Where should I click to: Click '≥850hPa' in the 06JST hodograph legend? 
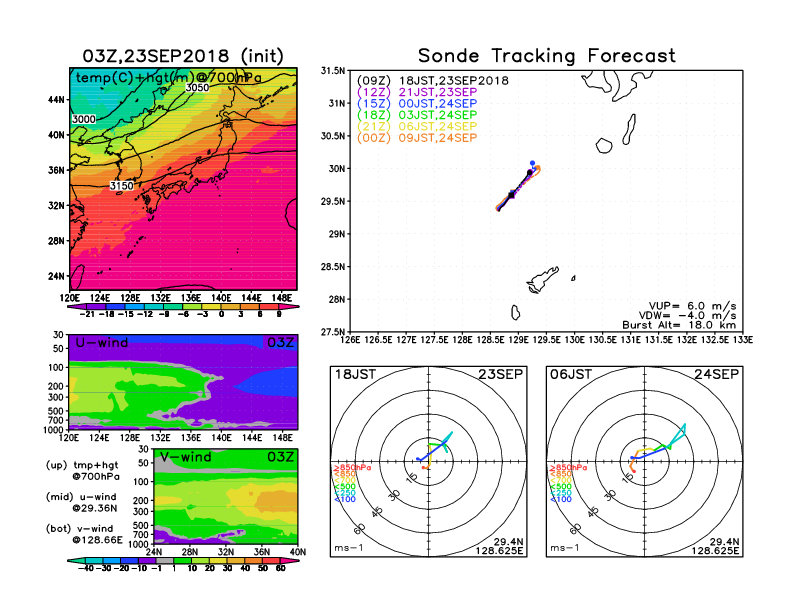tap(569, 468)
